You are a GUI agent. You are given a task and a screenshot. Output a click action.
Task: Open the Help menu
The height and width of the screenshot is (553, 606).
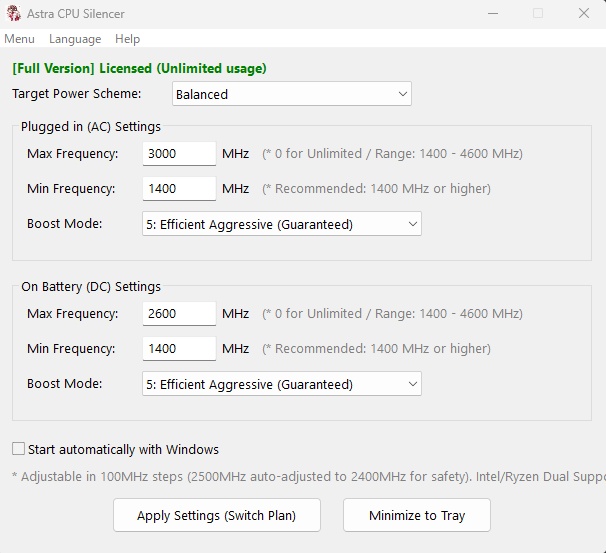click(128, 39)
